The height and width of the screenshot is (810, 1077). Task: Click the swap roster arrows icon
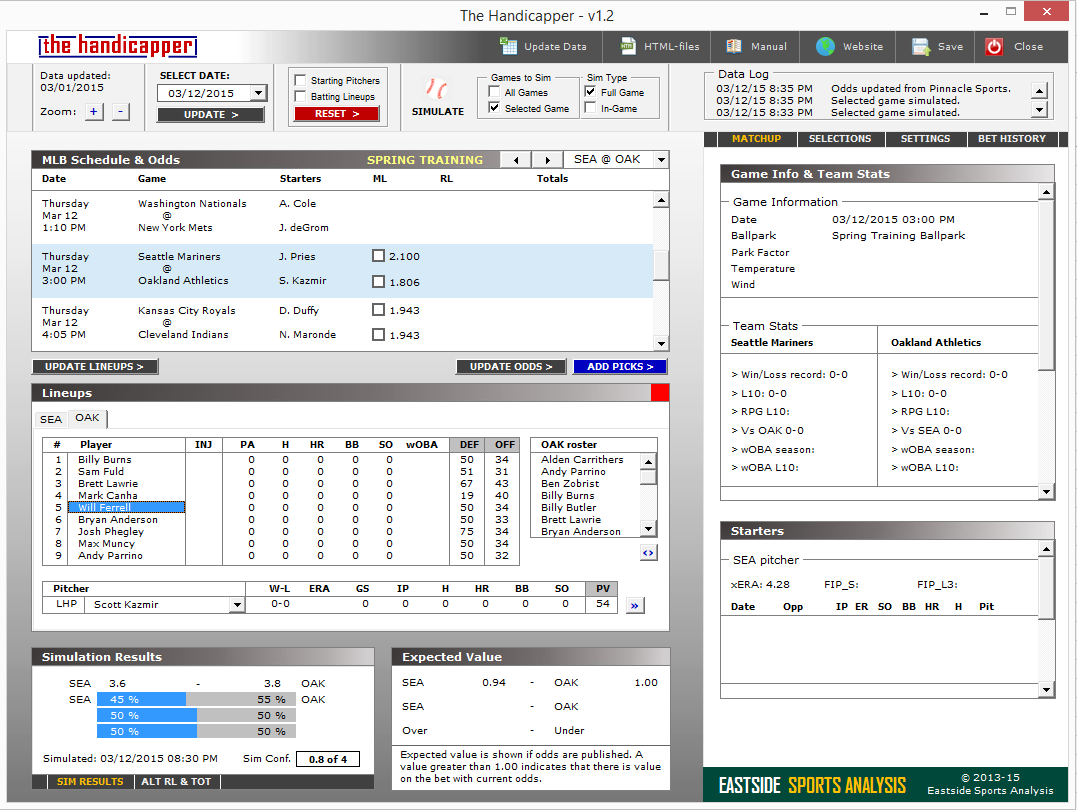(x=648, y=552)
